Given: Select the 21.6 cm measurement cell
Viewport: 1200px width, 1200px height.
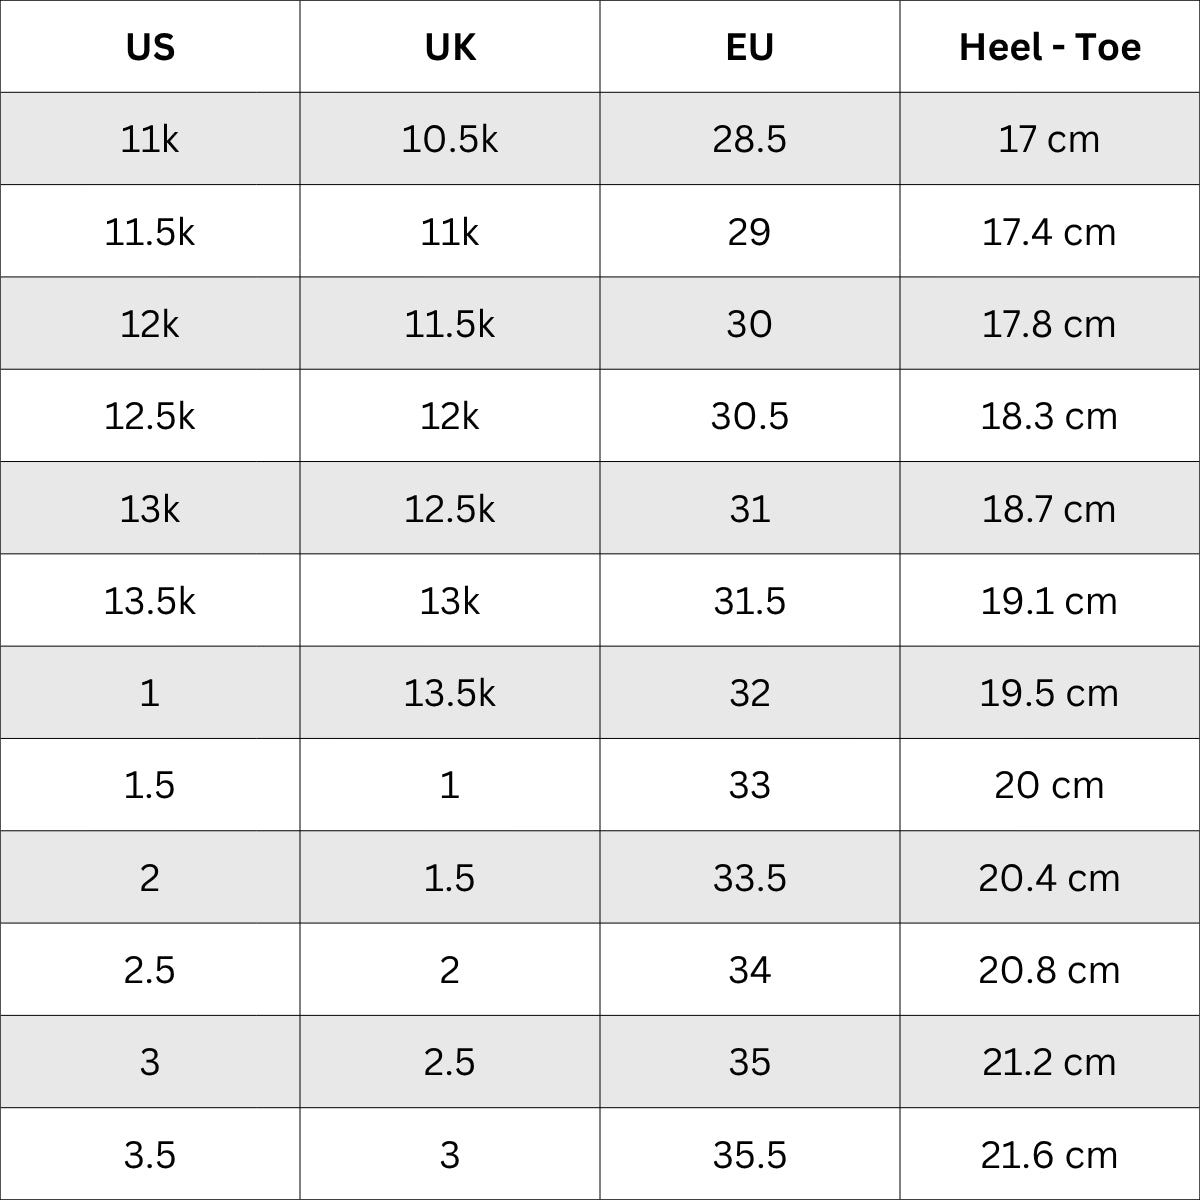Looking at the screenshot, I should 1050,1154.
